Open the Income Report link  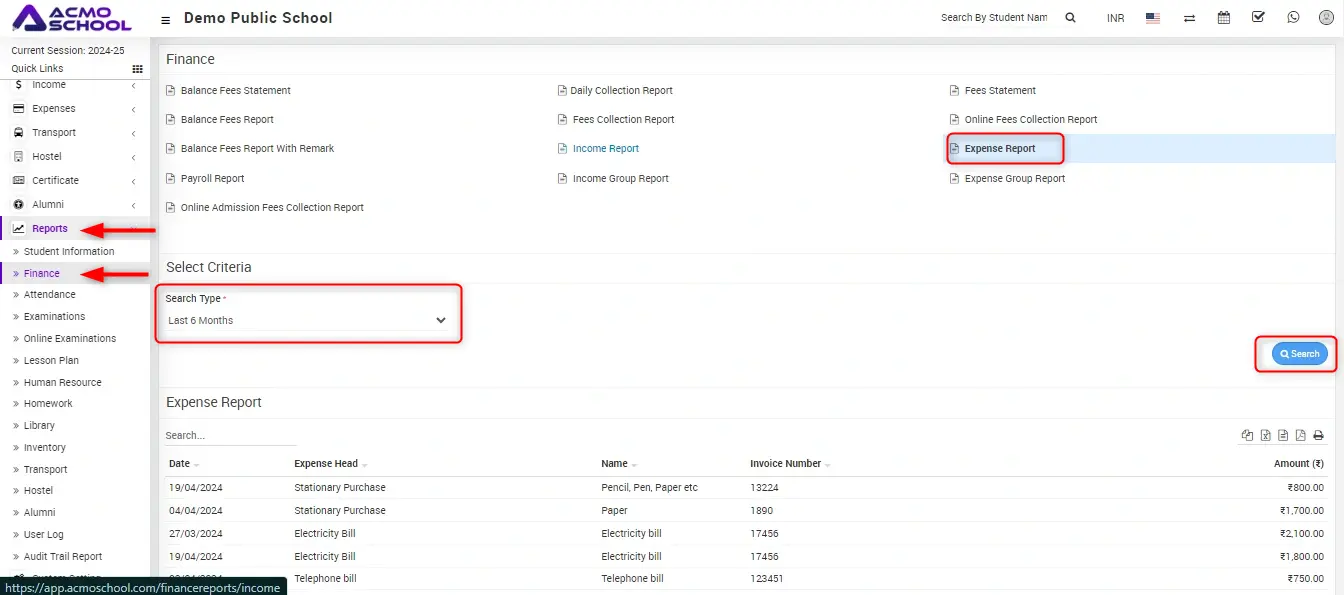click(x=605, y=149)
